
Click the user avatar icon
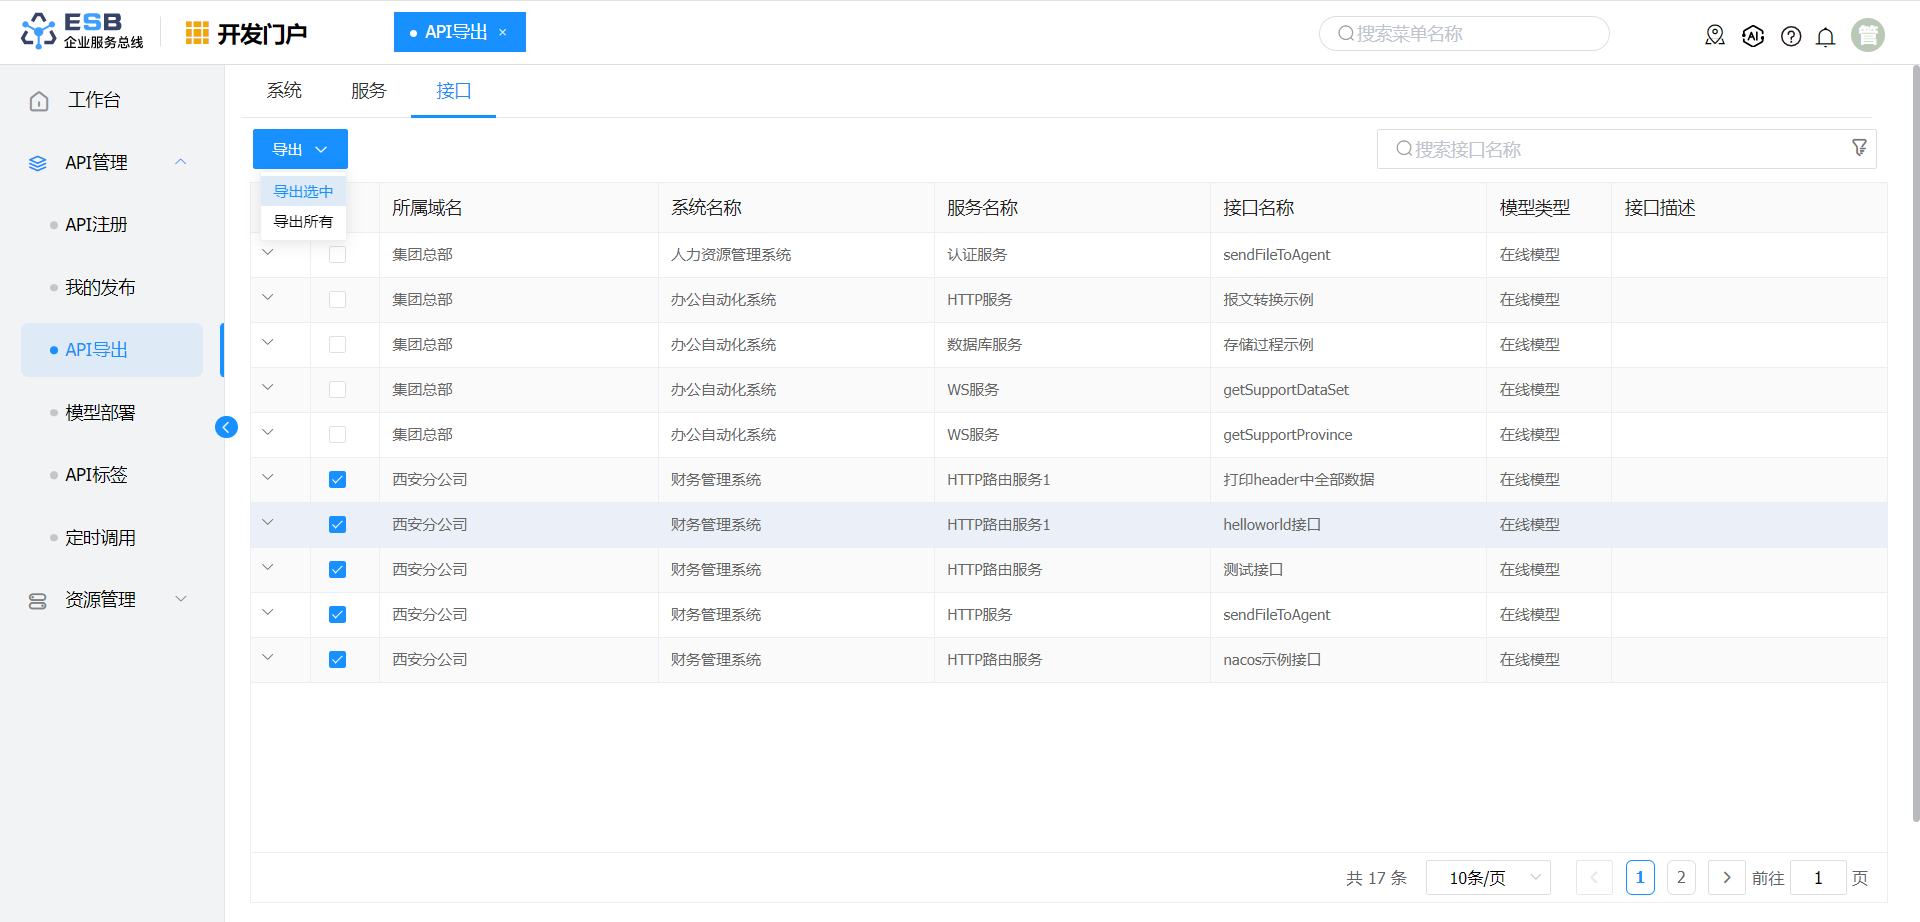pos(1867,35)
